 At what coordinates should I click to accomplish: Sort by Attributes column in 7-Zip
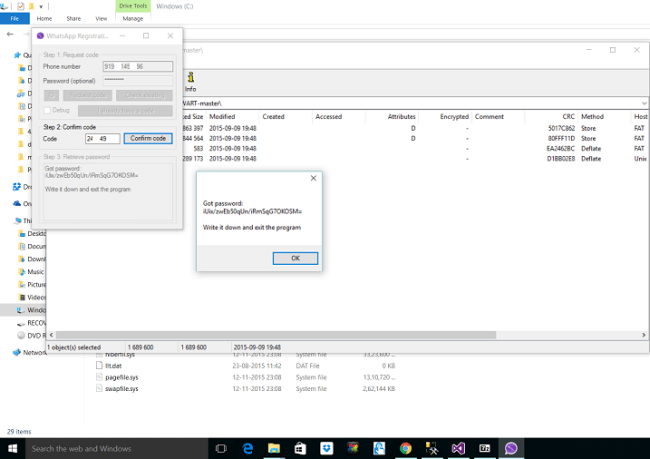pos(392,117)
